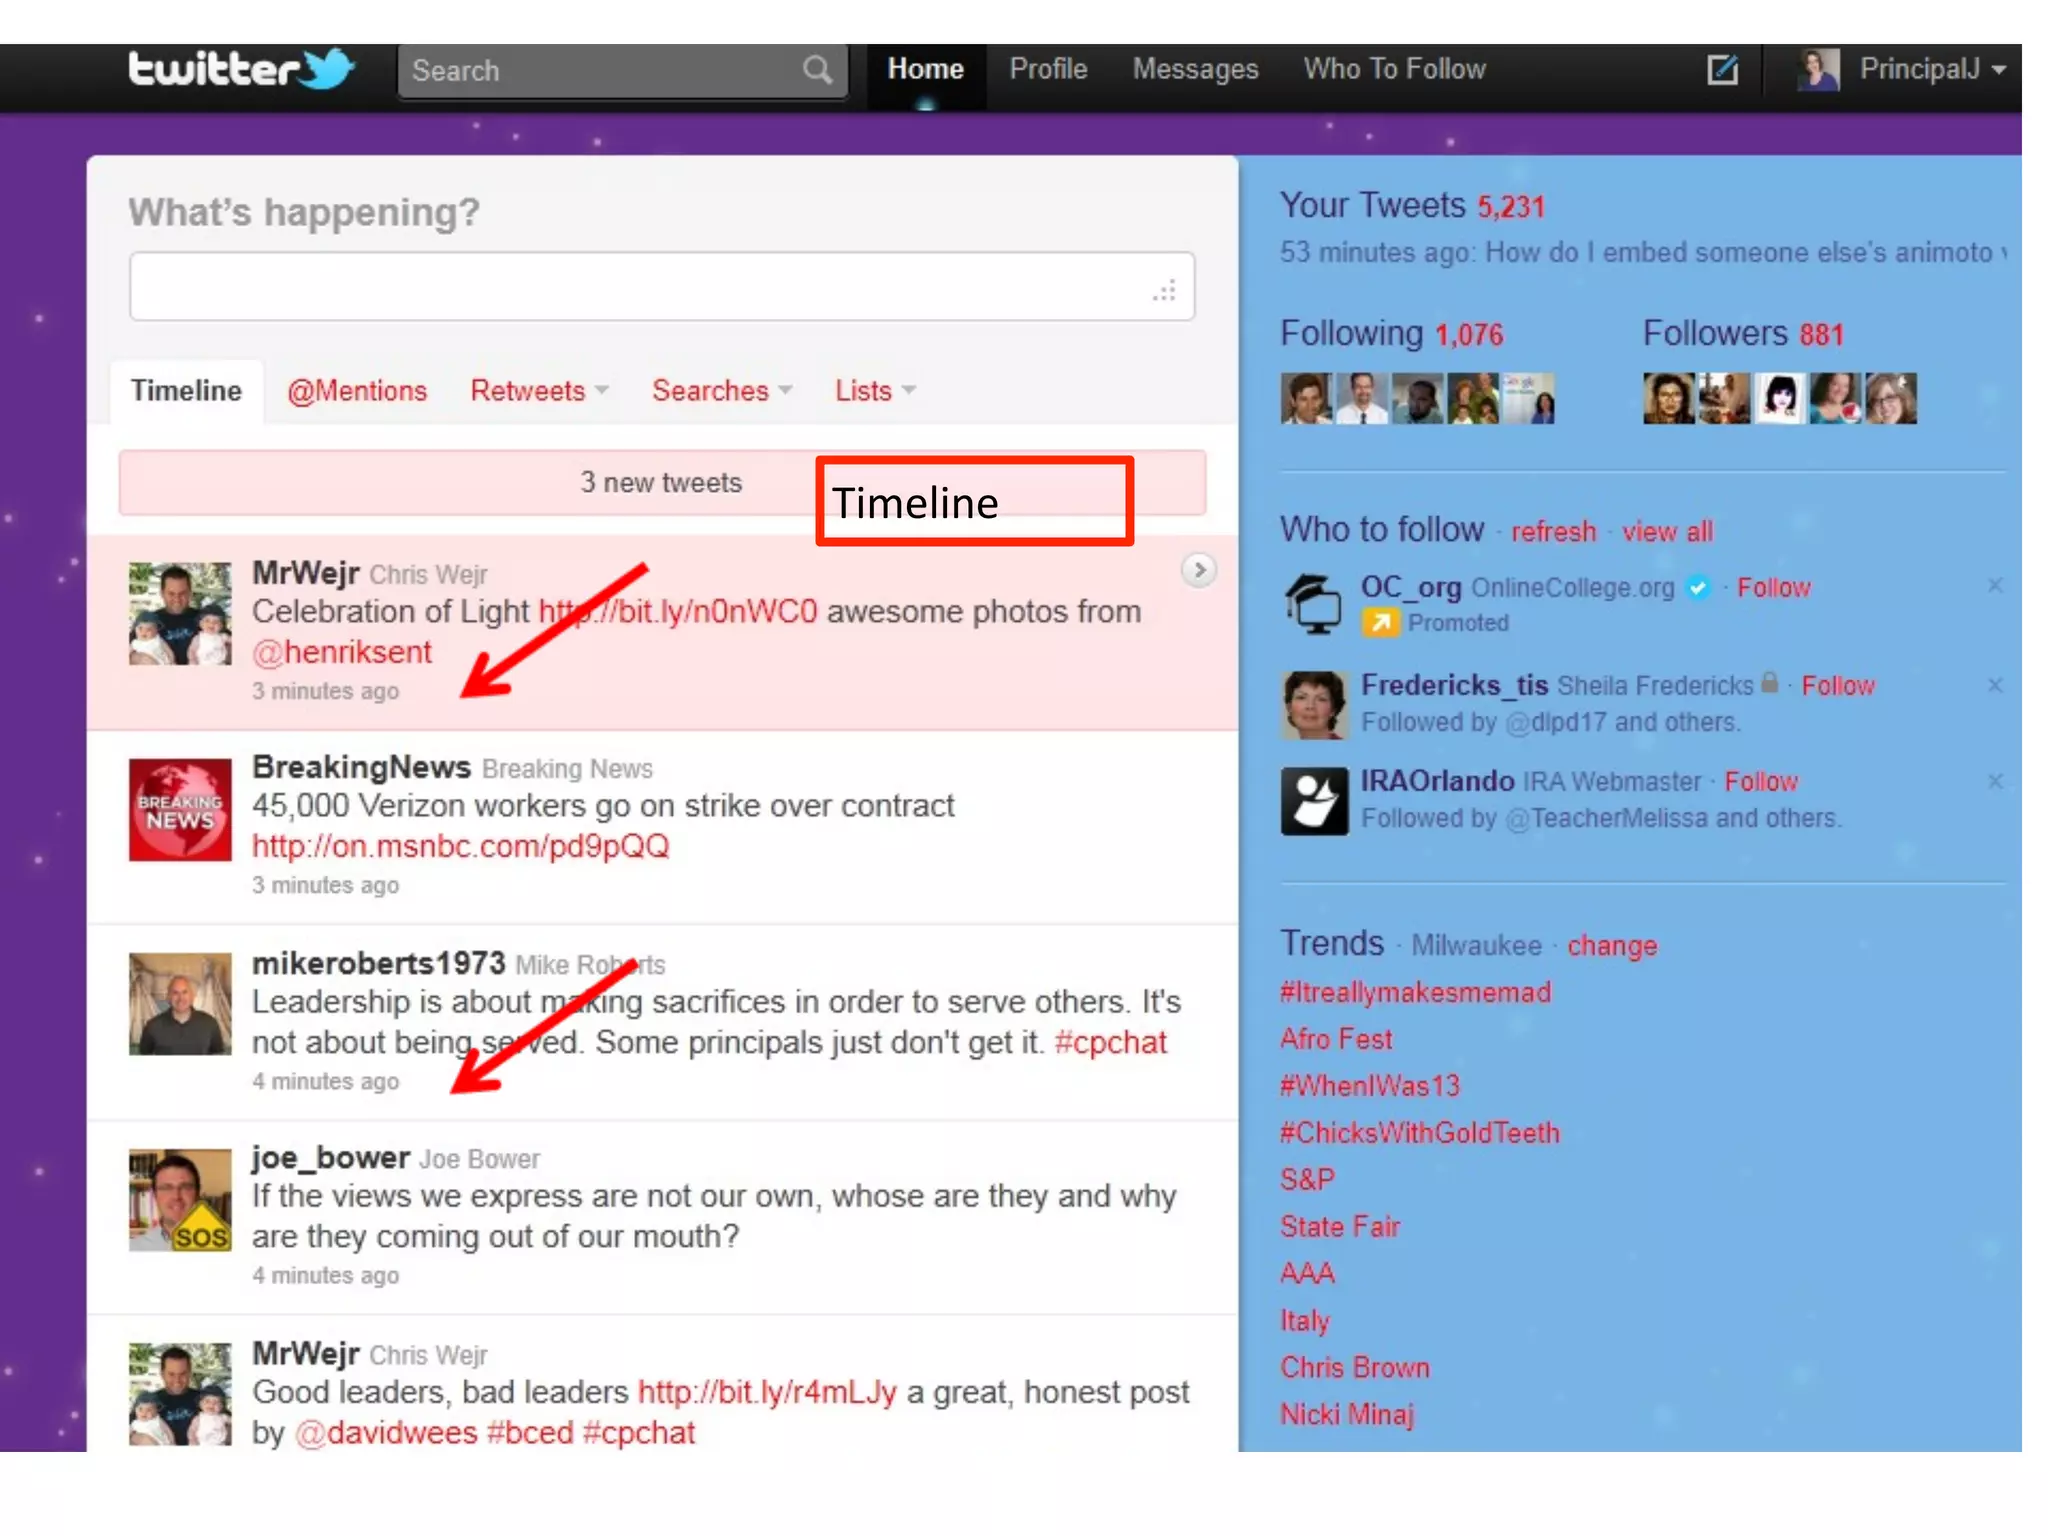Screen dimensions: 2048x1536
Task: Click PrincipalJ profile avatar in top bar
Action: pos(1817,70)
